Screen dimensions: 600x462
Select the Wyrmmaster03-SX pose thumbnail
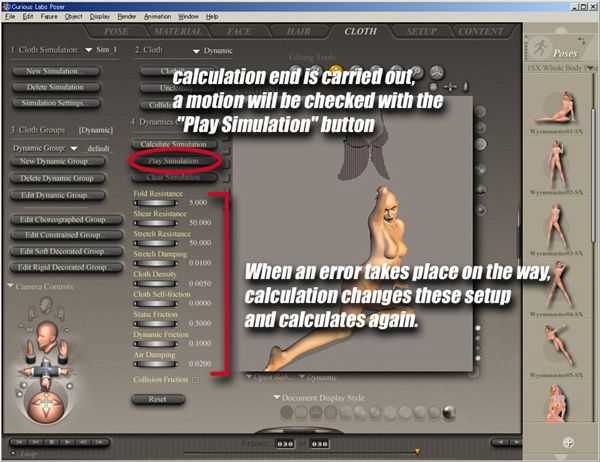click(556, 226)
